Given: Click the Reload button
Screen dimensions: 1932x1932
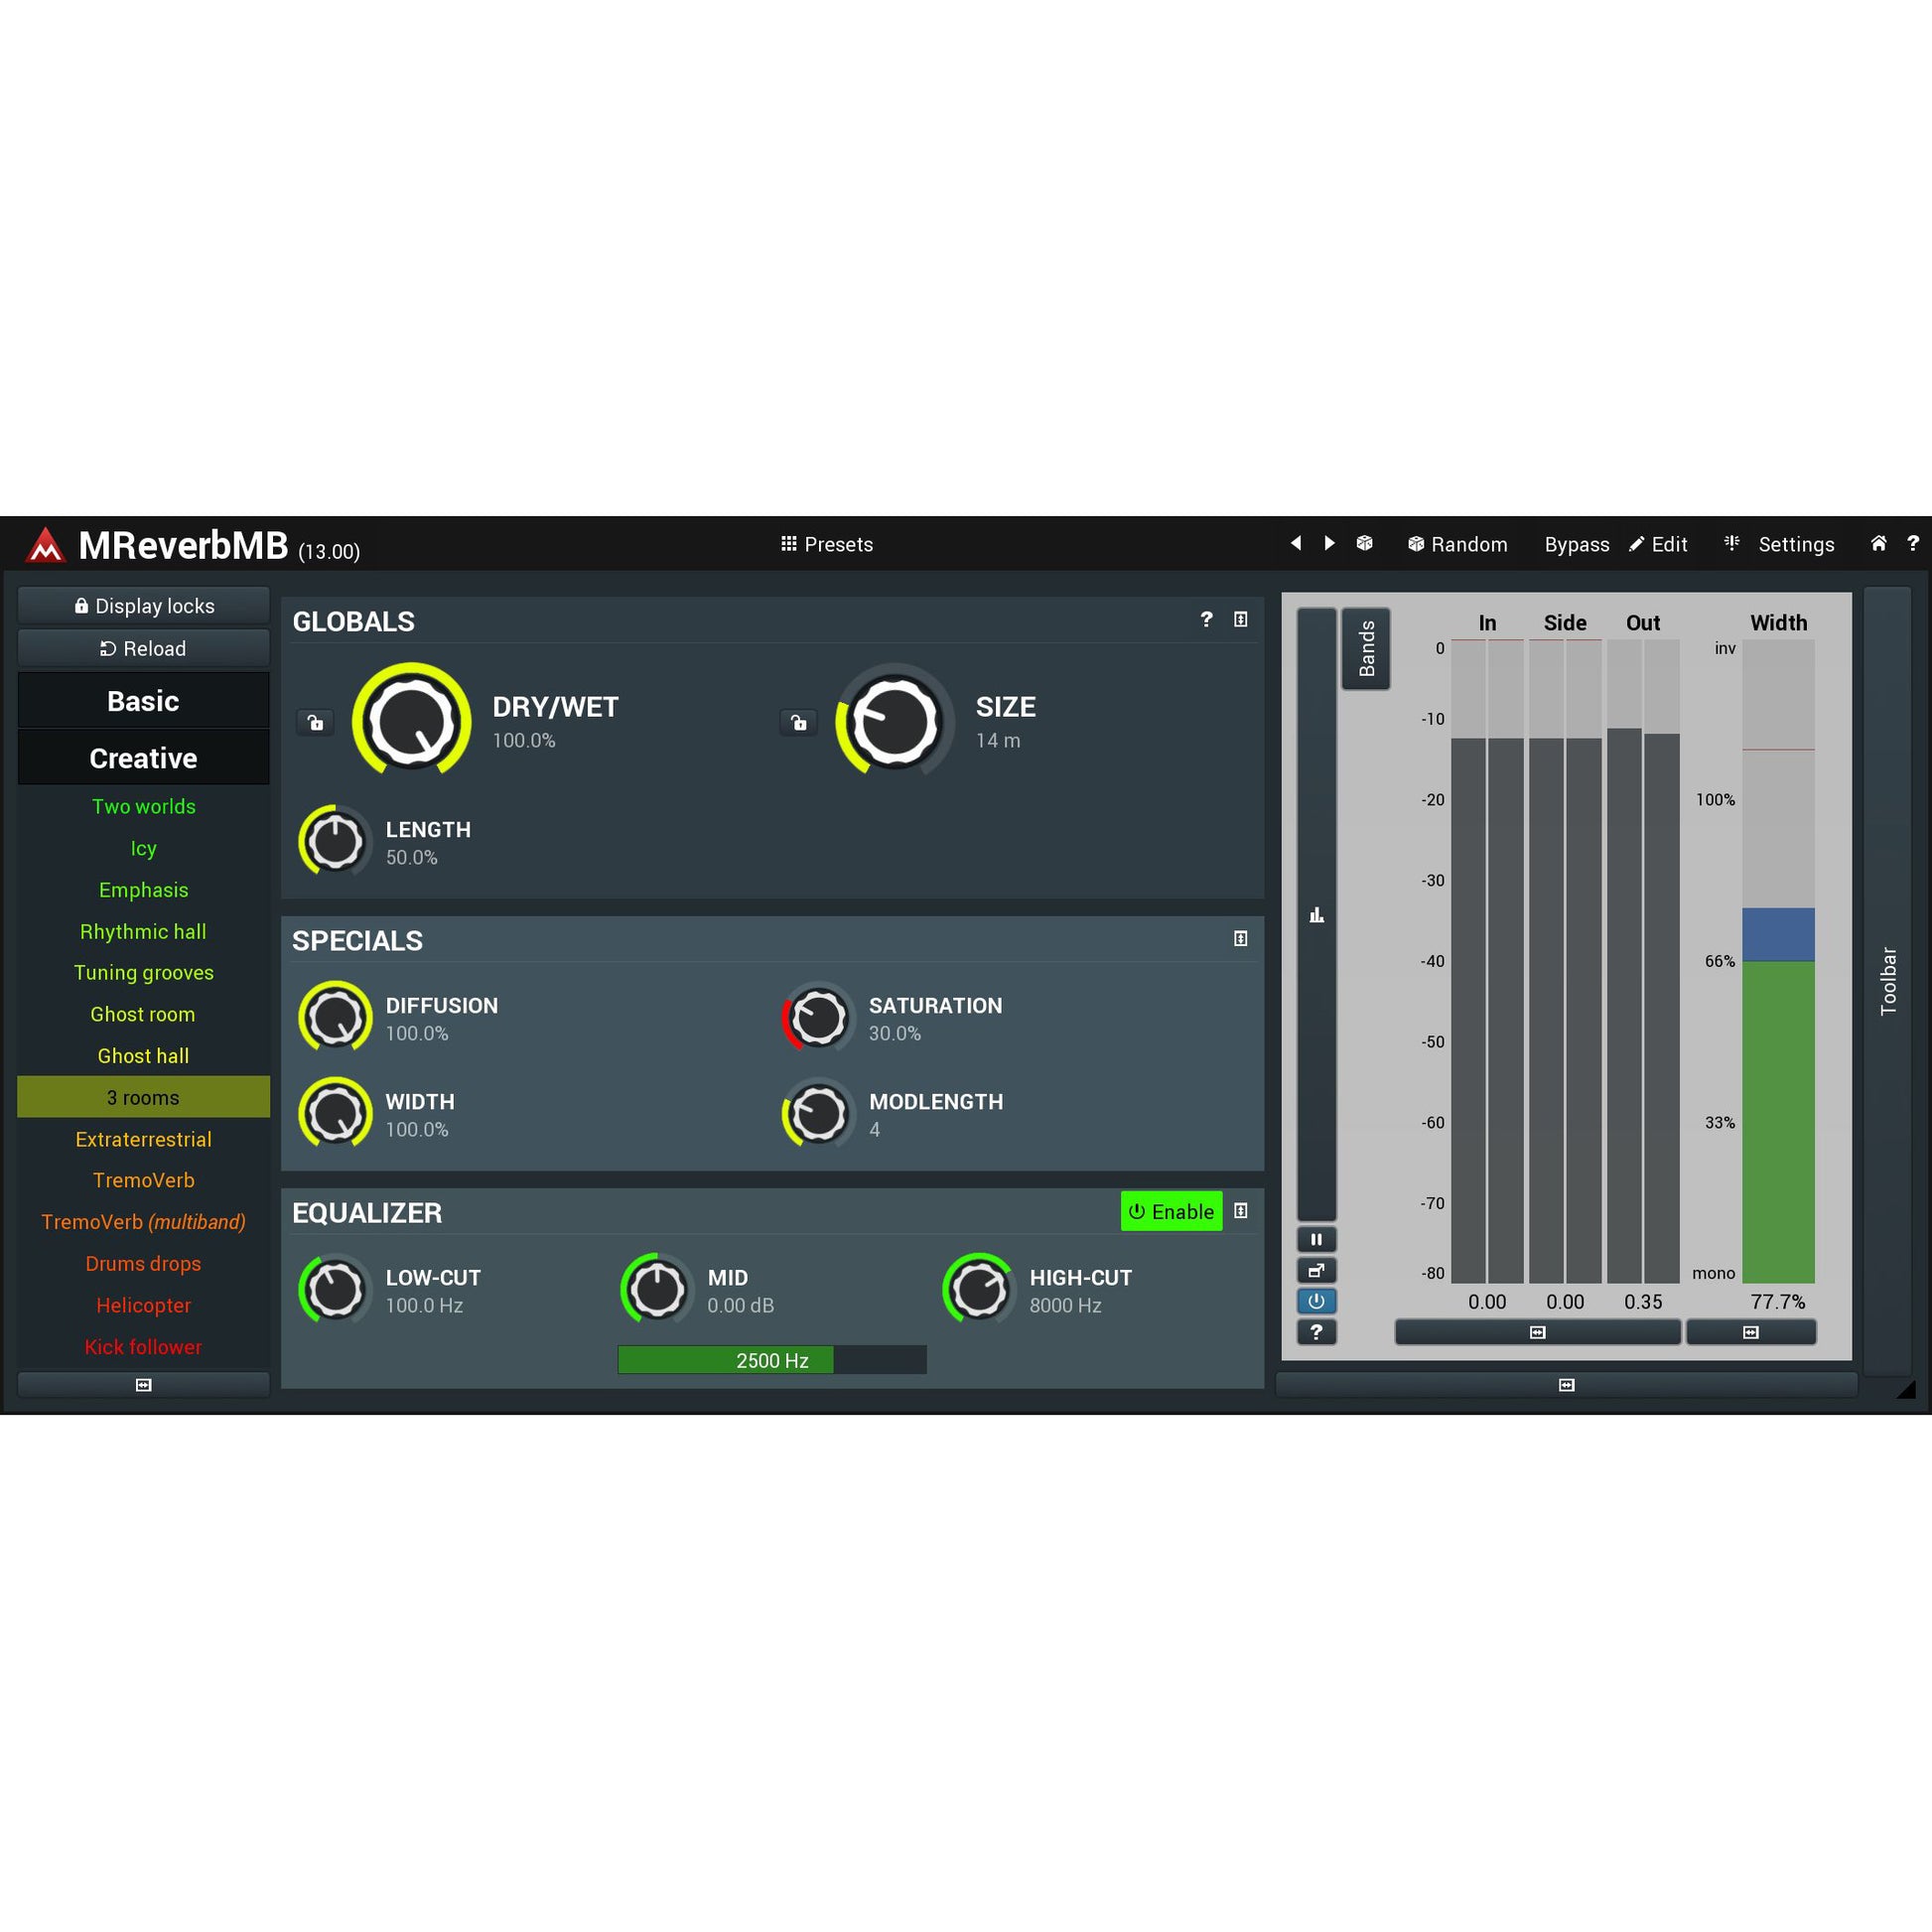Looking at the screenshot, I should [x=143, y=648].
